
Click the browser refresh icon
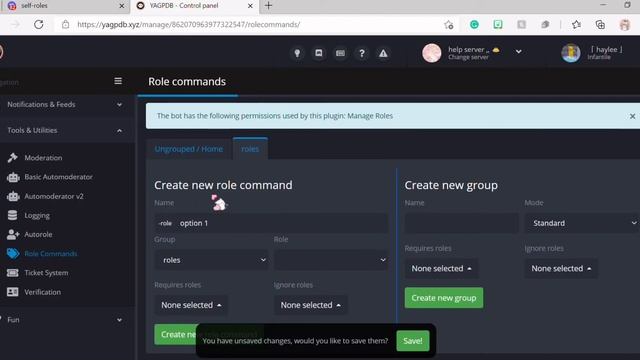(39, 24)
